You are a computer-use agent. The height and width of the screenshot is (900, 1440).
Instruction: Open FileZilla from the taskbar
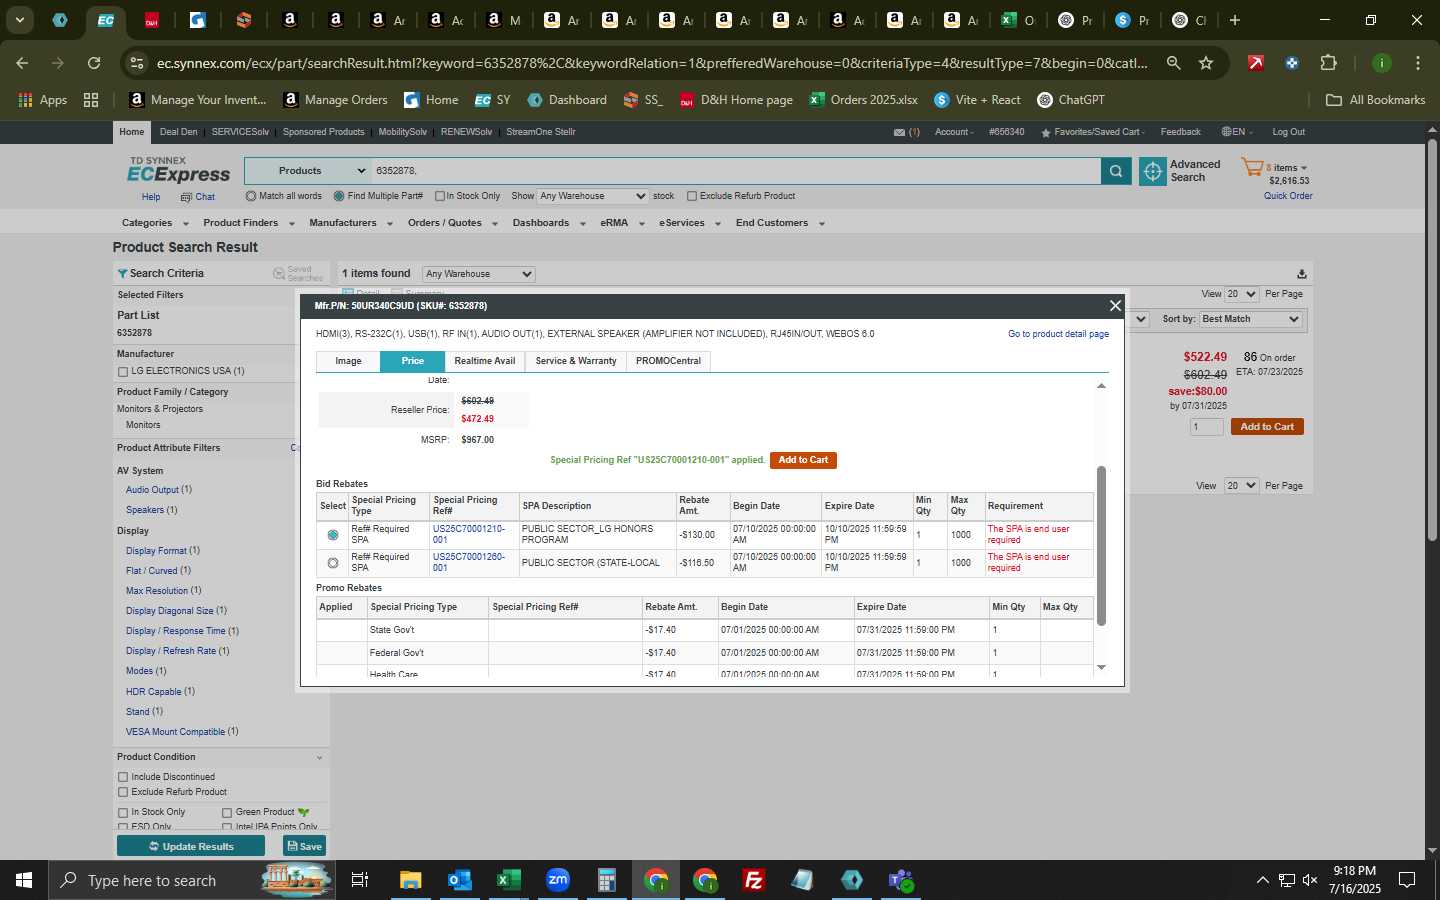[x=754, y=880]
